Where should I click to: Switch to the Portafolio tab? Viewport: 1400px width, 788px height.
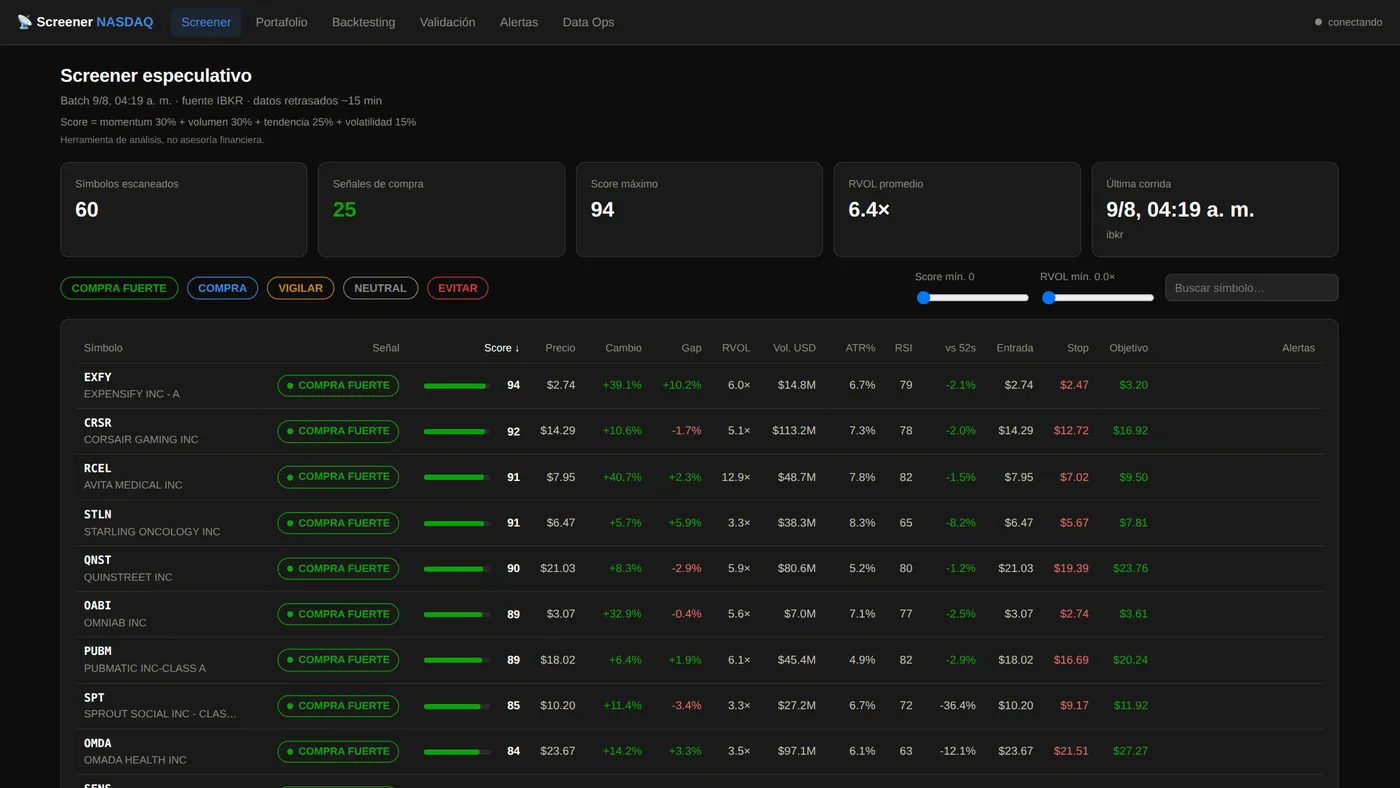(282, 22)
